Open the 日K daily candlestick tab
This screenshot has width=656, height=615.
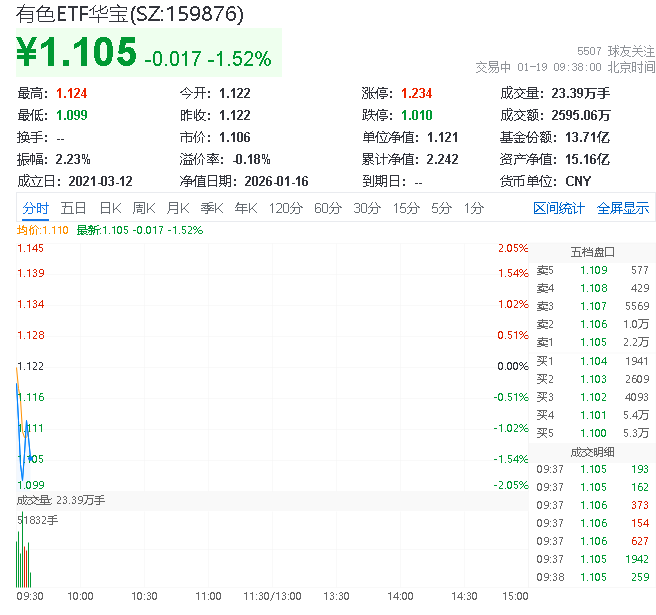[x=110, y=208]
